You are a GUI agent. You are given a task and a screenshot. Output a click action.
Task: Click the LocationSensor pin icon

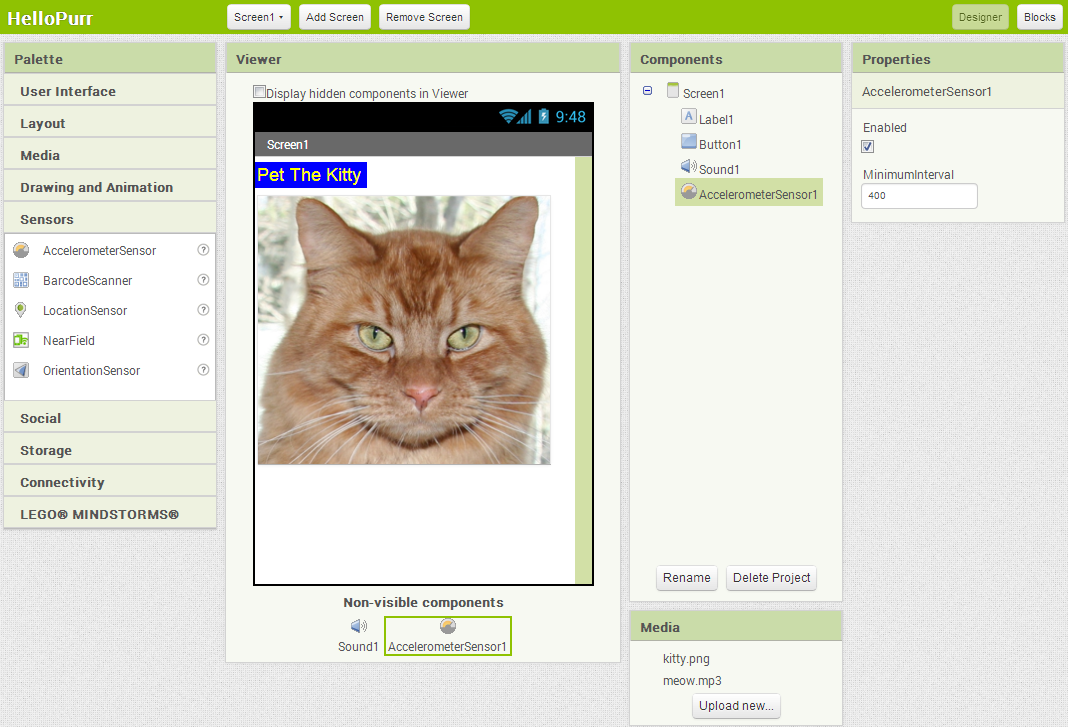pyautogui.click(x=21, y=310)
